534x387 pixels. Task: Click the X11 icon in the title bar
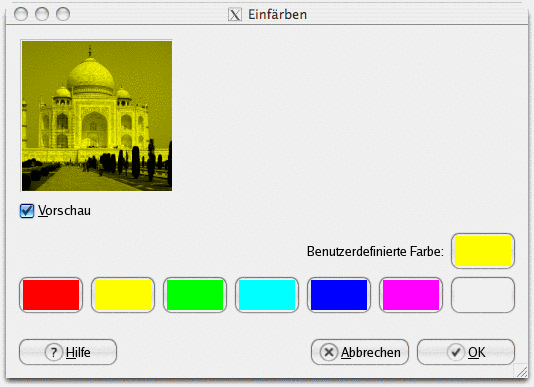235,15
